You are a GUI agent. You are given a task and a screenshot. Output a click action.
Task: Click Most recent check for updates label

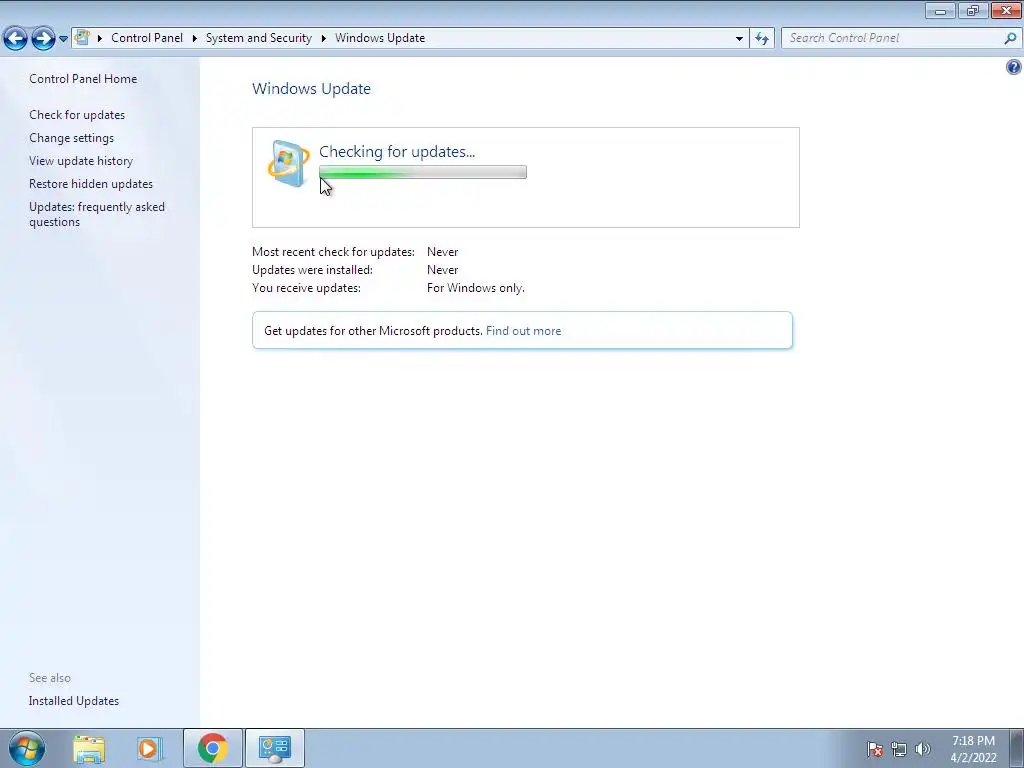pos(333,252)
